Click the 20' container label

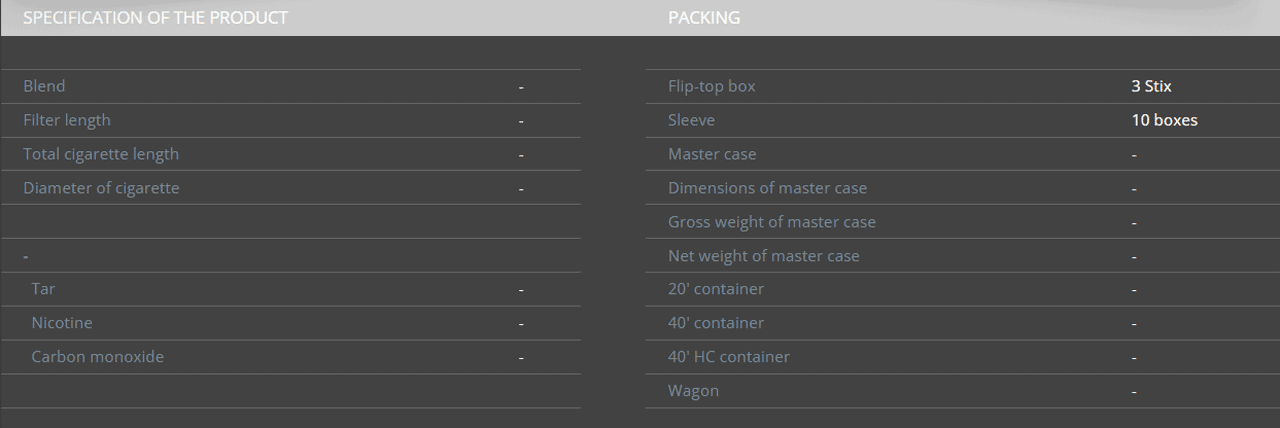(x=716, y=289)
